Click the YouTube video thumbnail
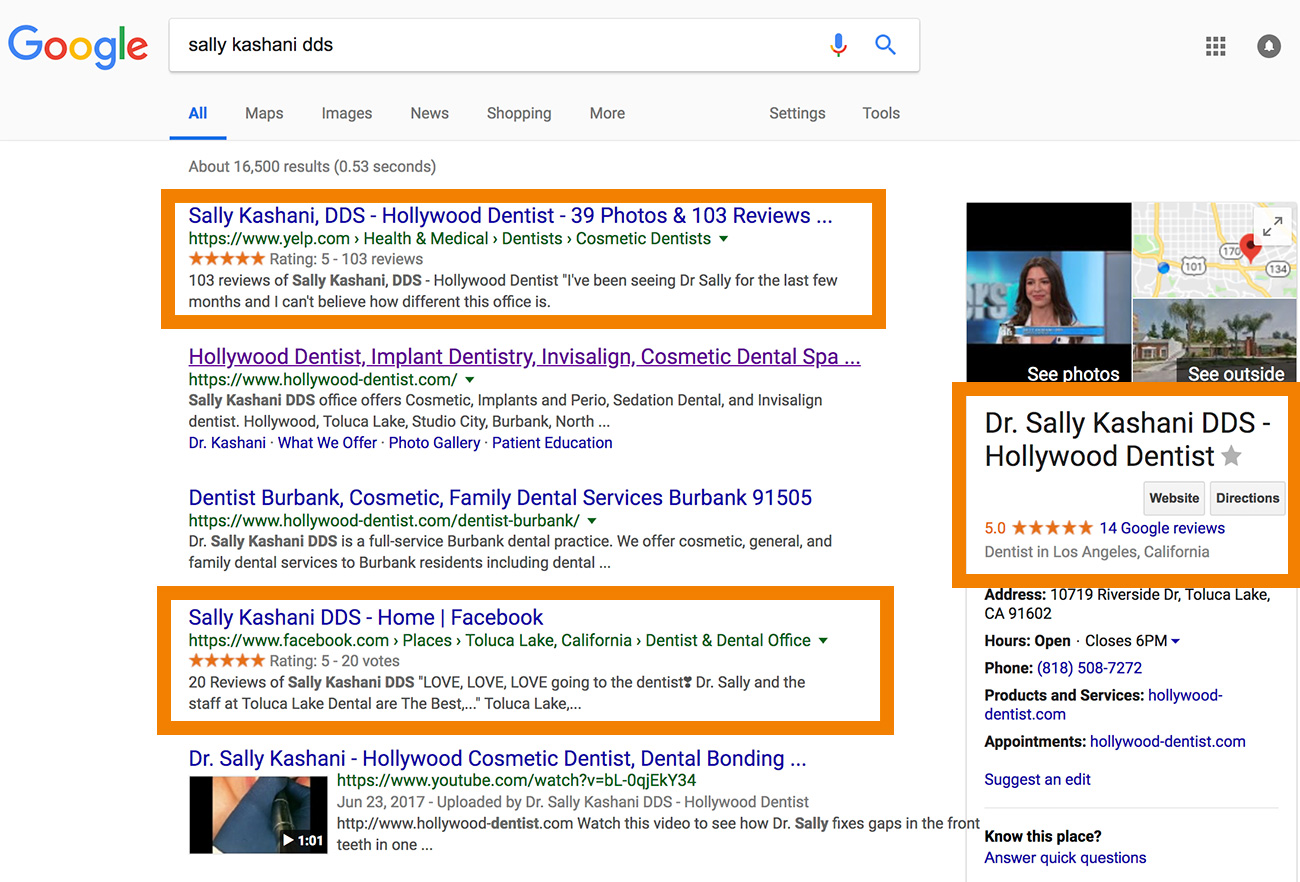1300x882 pixels. point(258,815)
